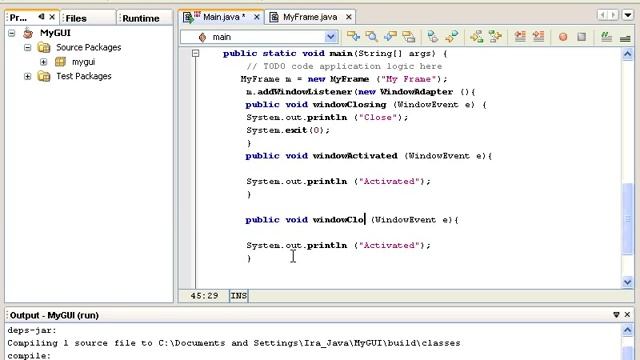Click the "compile:" output line

point(29,356)
